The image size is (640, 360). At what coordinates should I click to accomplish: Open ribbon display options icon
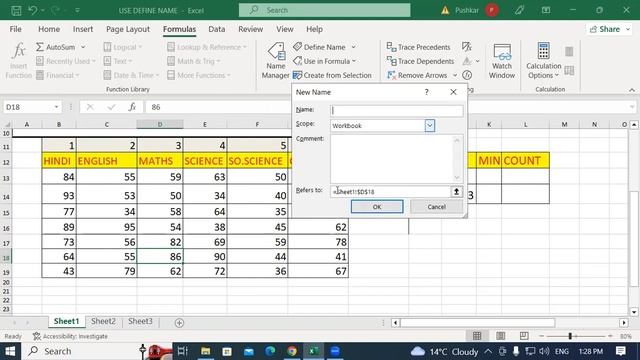546,10
